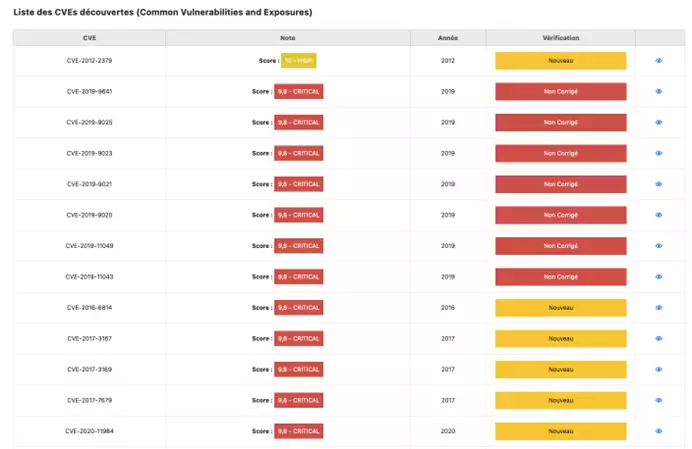Image resolution: width=692 pixels, height=449 pixels.
Task: View CVE-2016-6814 using its eye icon
Action: (659, 307)
